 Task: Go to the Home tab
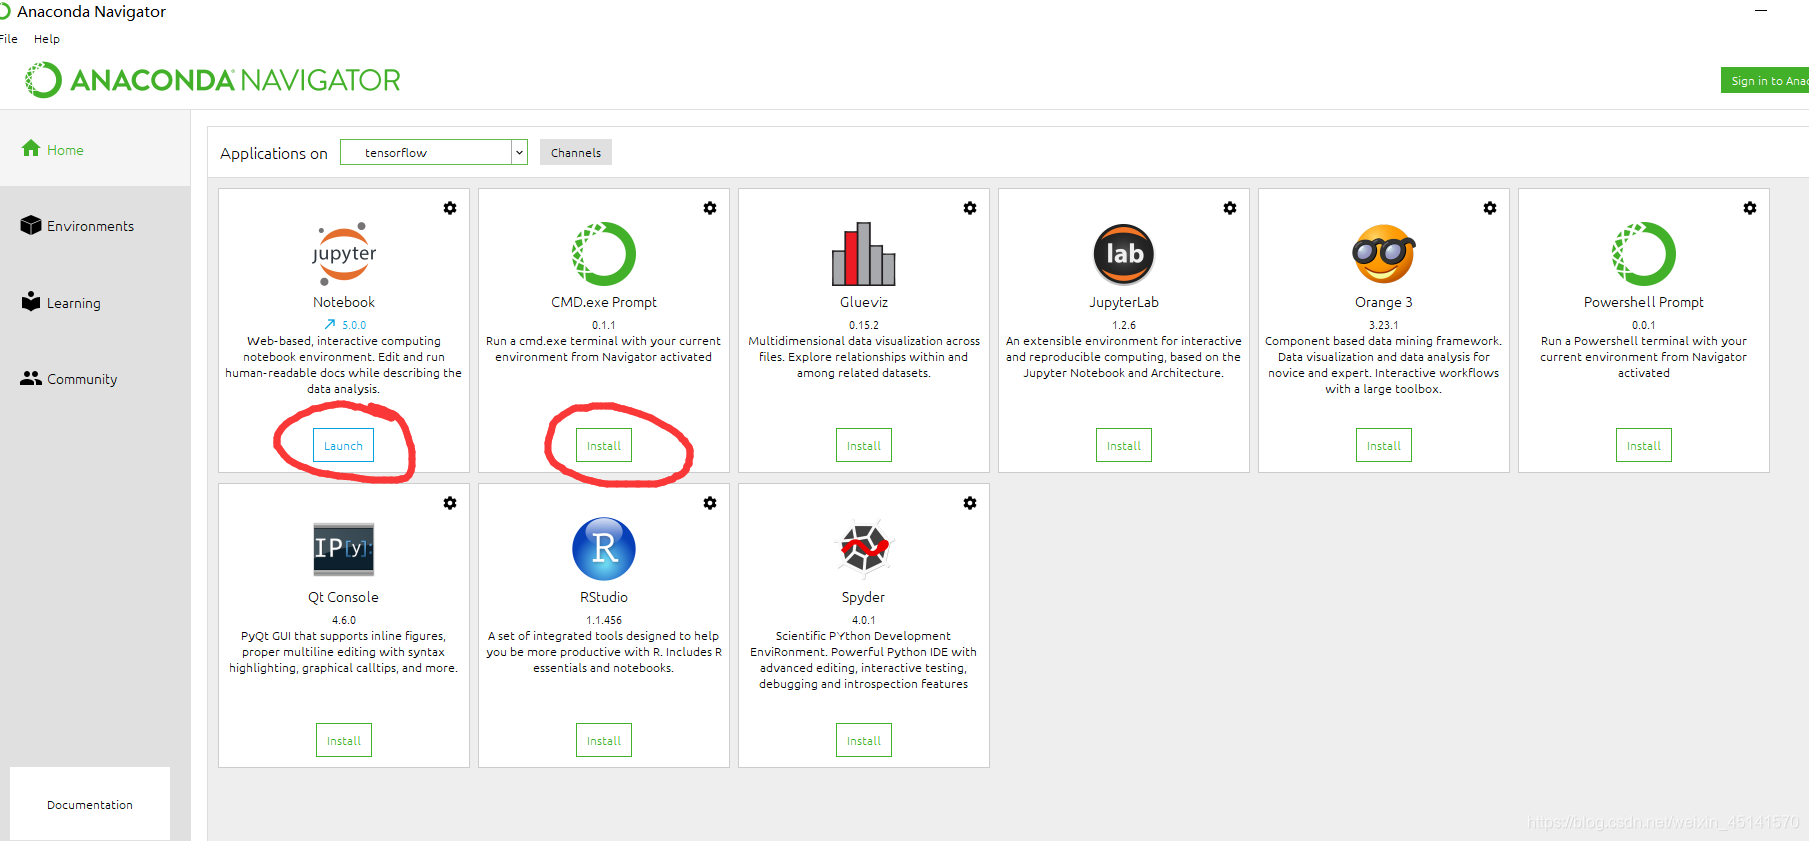tap(95, 148)
